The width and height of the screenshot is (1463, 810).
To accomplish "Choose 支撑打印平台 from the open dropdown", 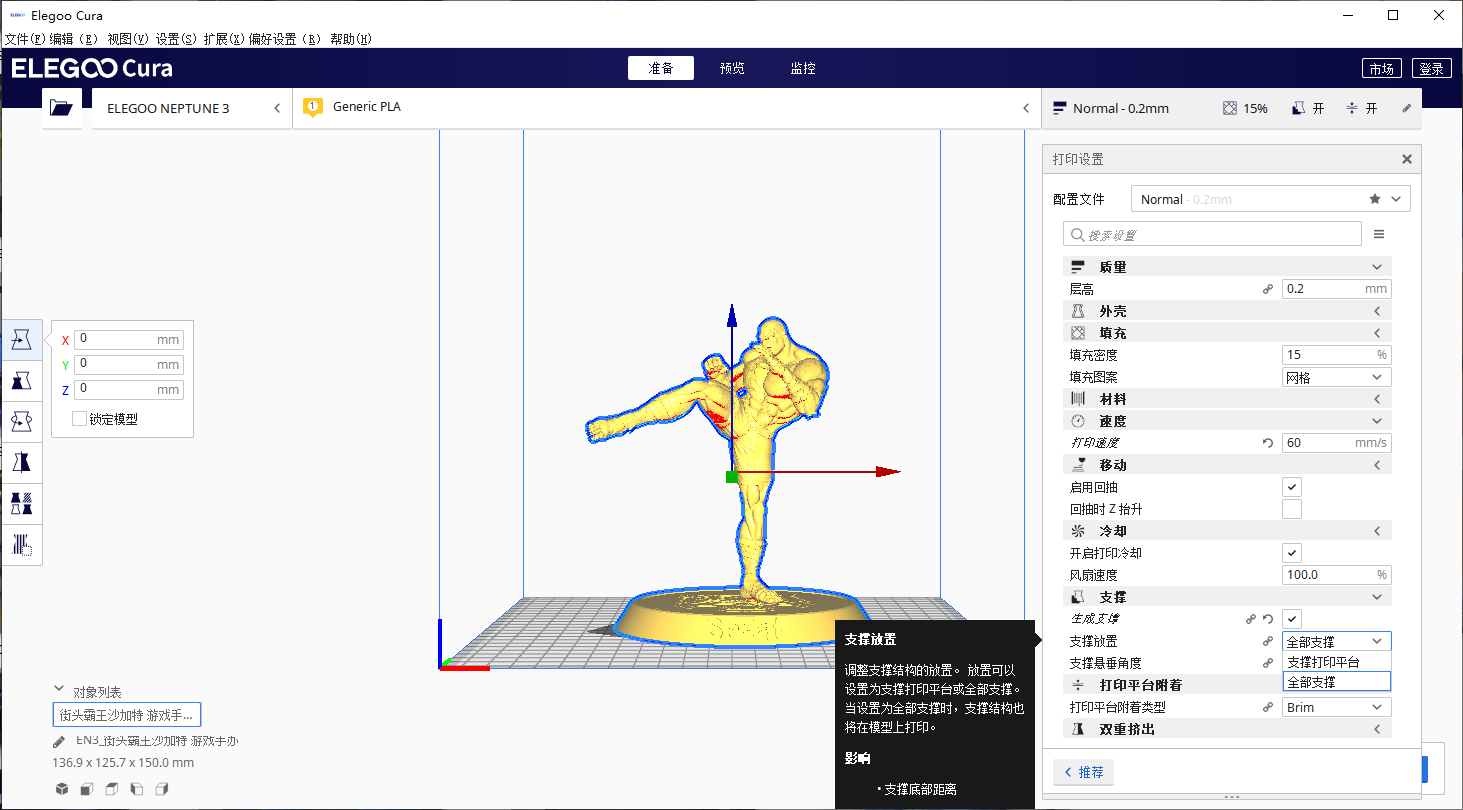I will (1337, 662).
